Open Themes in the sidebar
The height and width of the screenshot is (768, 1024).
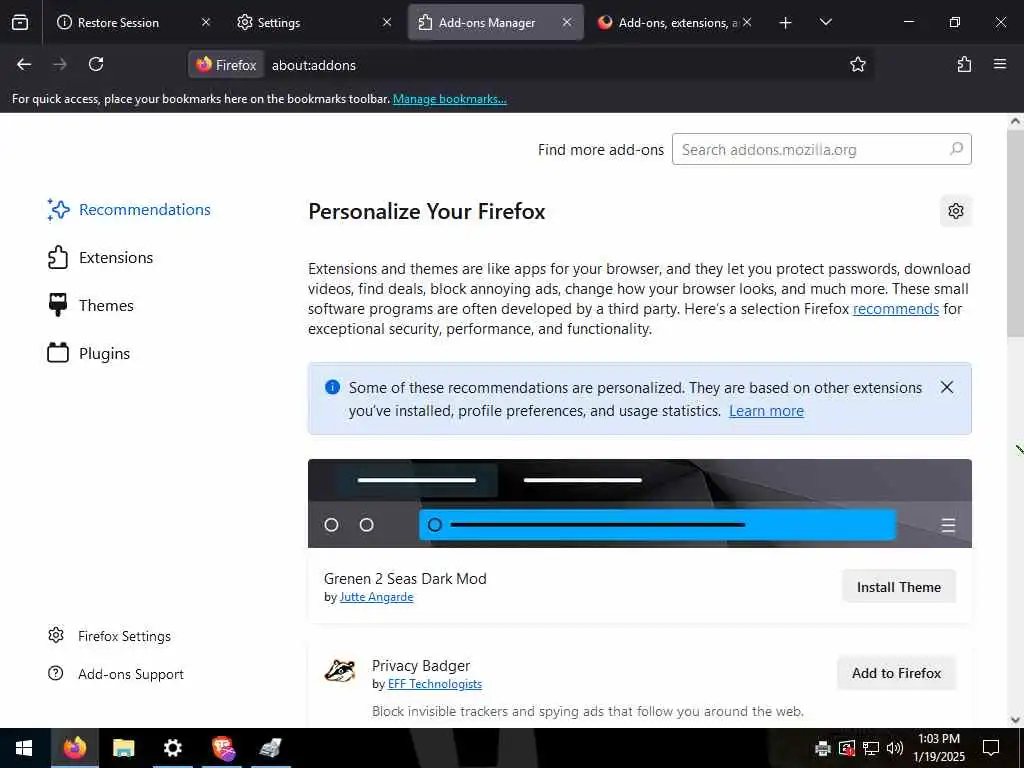coord(91,305)
